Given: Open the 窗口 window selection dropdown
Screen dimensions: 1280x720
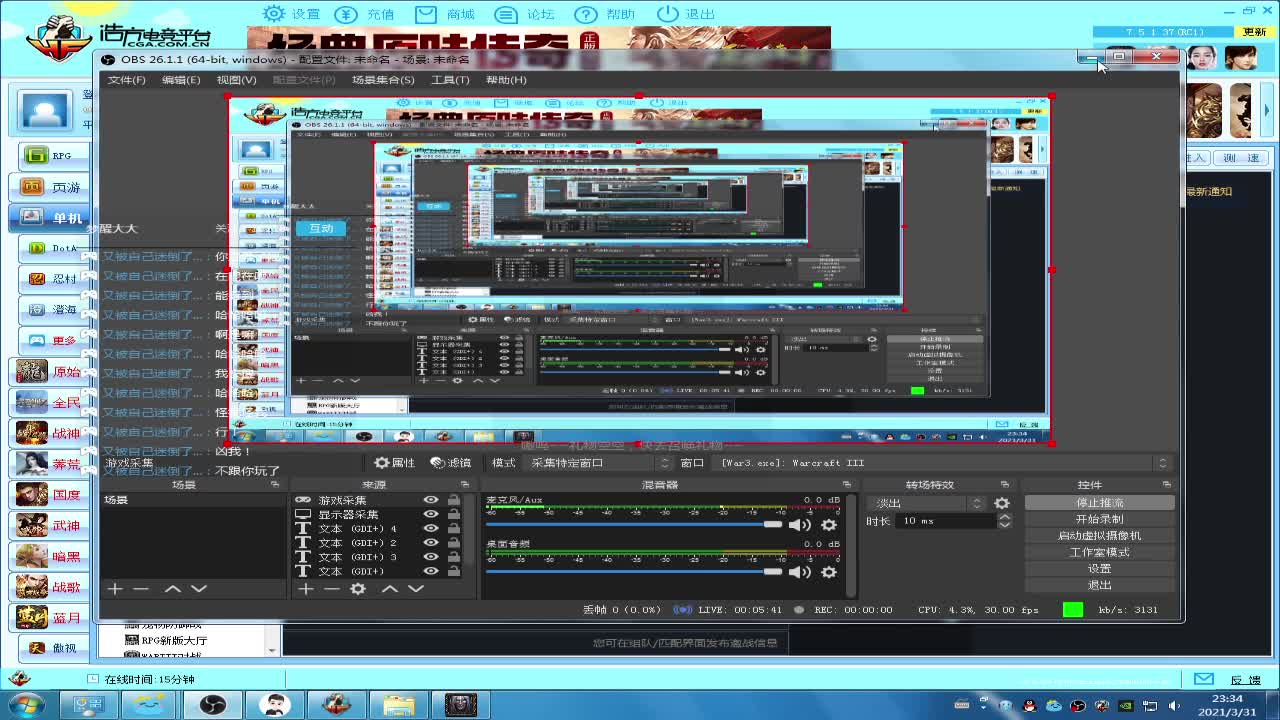Looking at the screenshot, I should click(943, 463).
